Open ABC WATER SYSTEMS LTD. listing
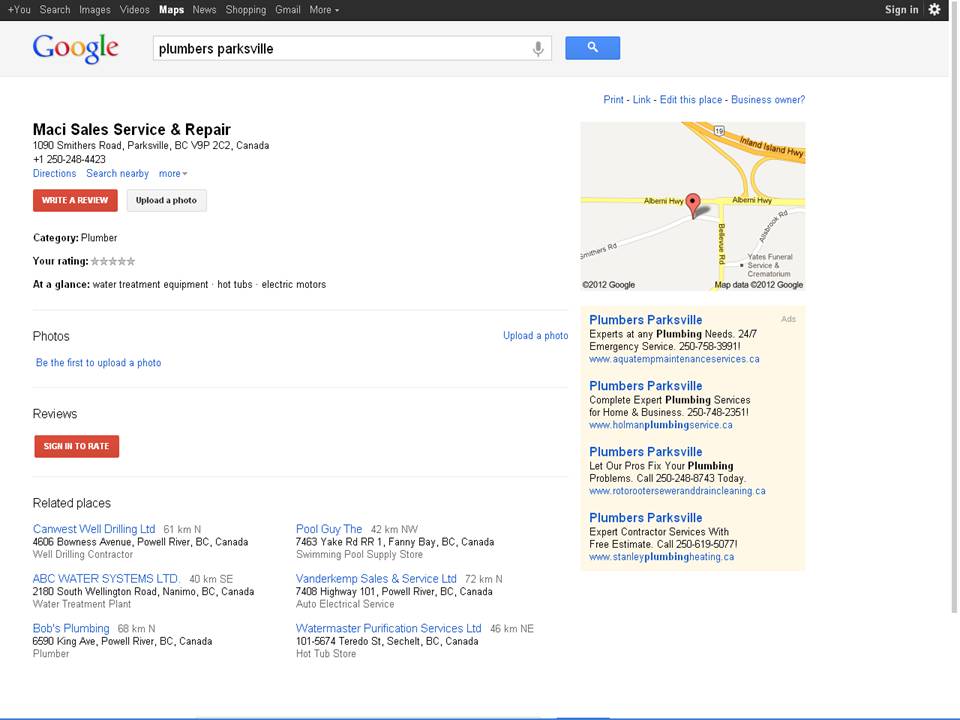This screenshot has width=960, height=720. pyautogui.click(x=106, y=579)
